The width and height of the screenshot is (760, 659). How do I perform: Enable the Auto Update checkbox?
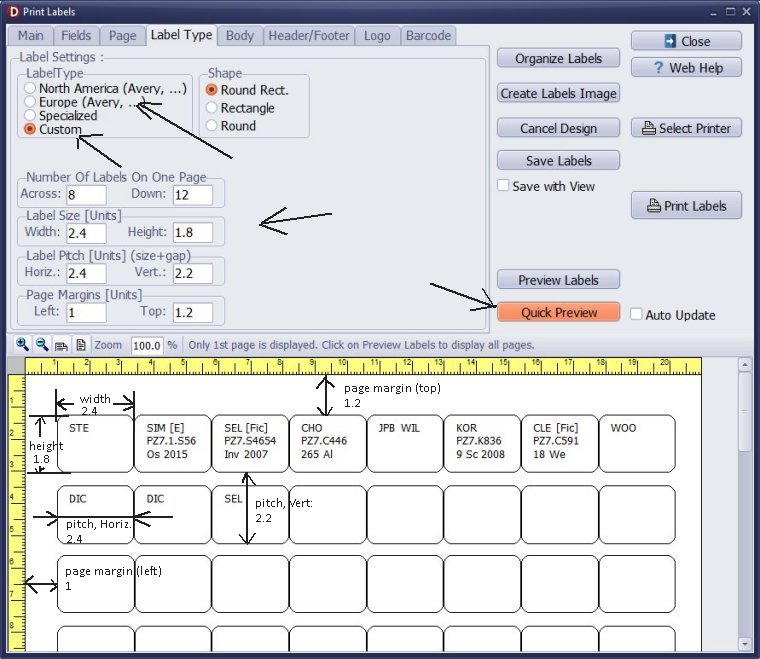click(x=636, y=314)
